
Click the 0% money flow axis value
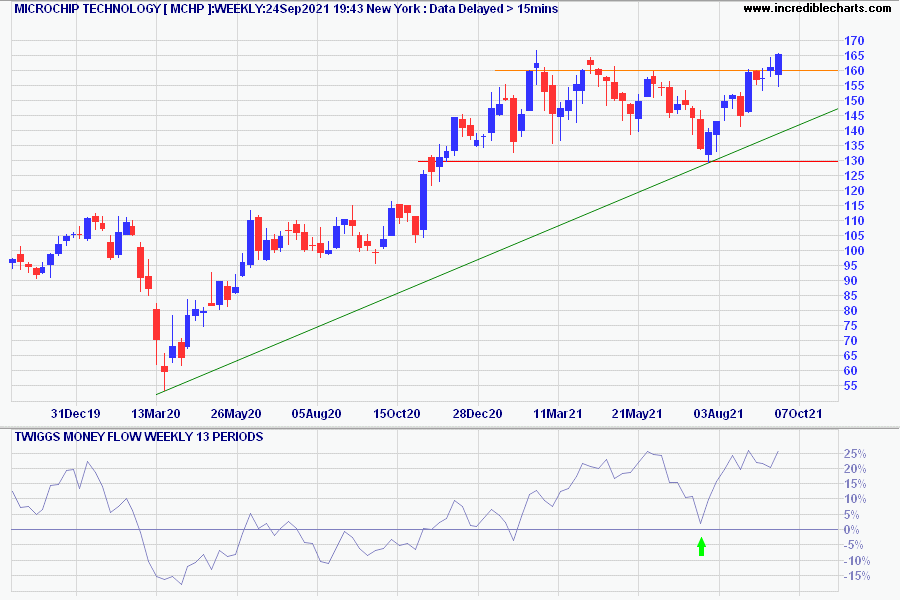[x=852, y=530]
